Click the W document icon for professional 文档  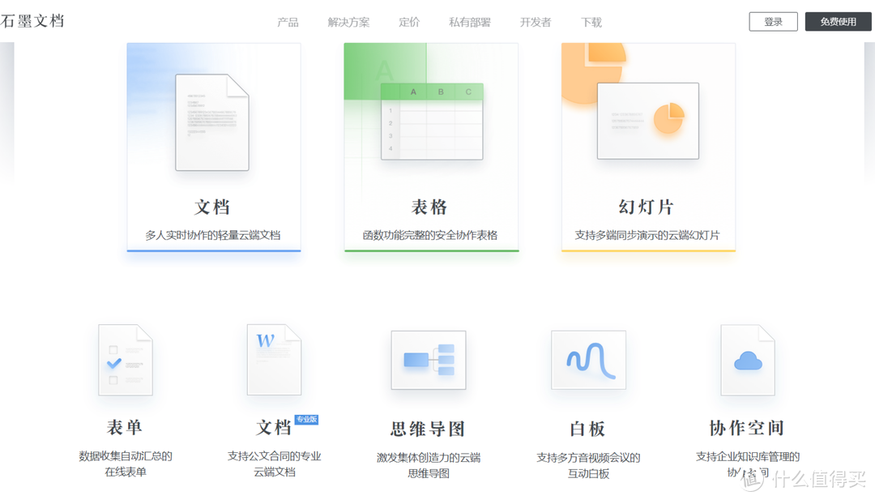pos(274,360)
